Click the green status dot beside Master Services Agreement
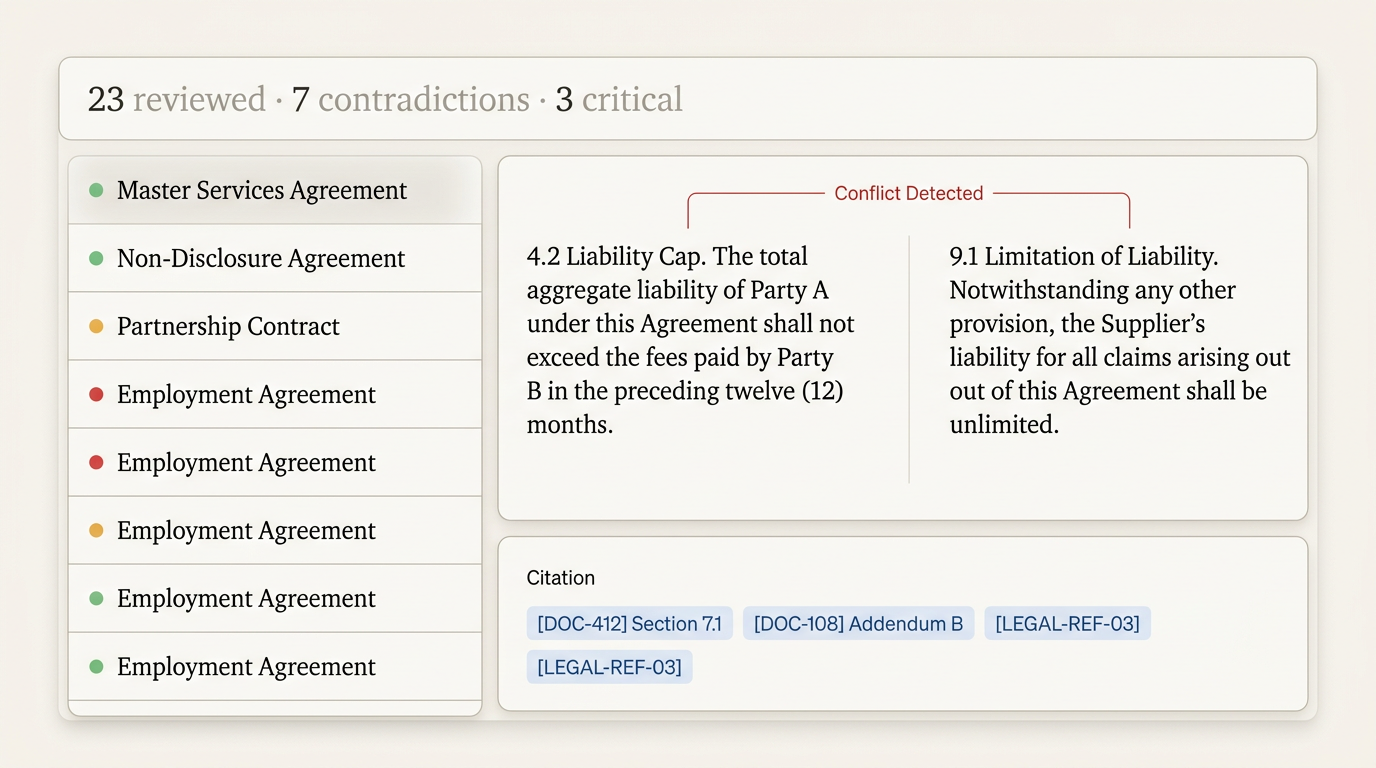Image resolution: width=1376 pixels, height=768 pixels. (x=96, y=190)
